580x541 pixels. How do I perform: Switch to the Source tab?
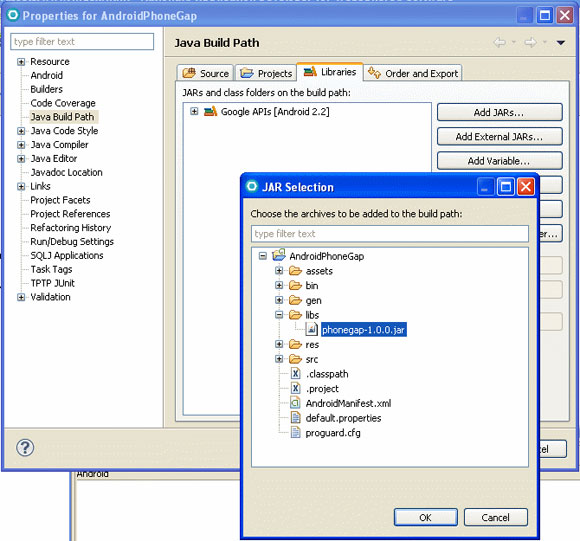206,73
